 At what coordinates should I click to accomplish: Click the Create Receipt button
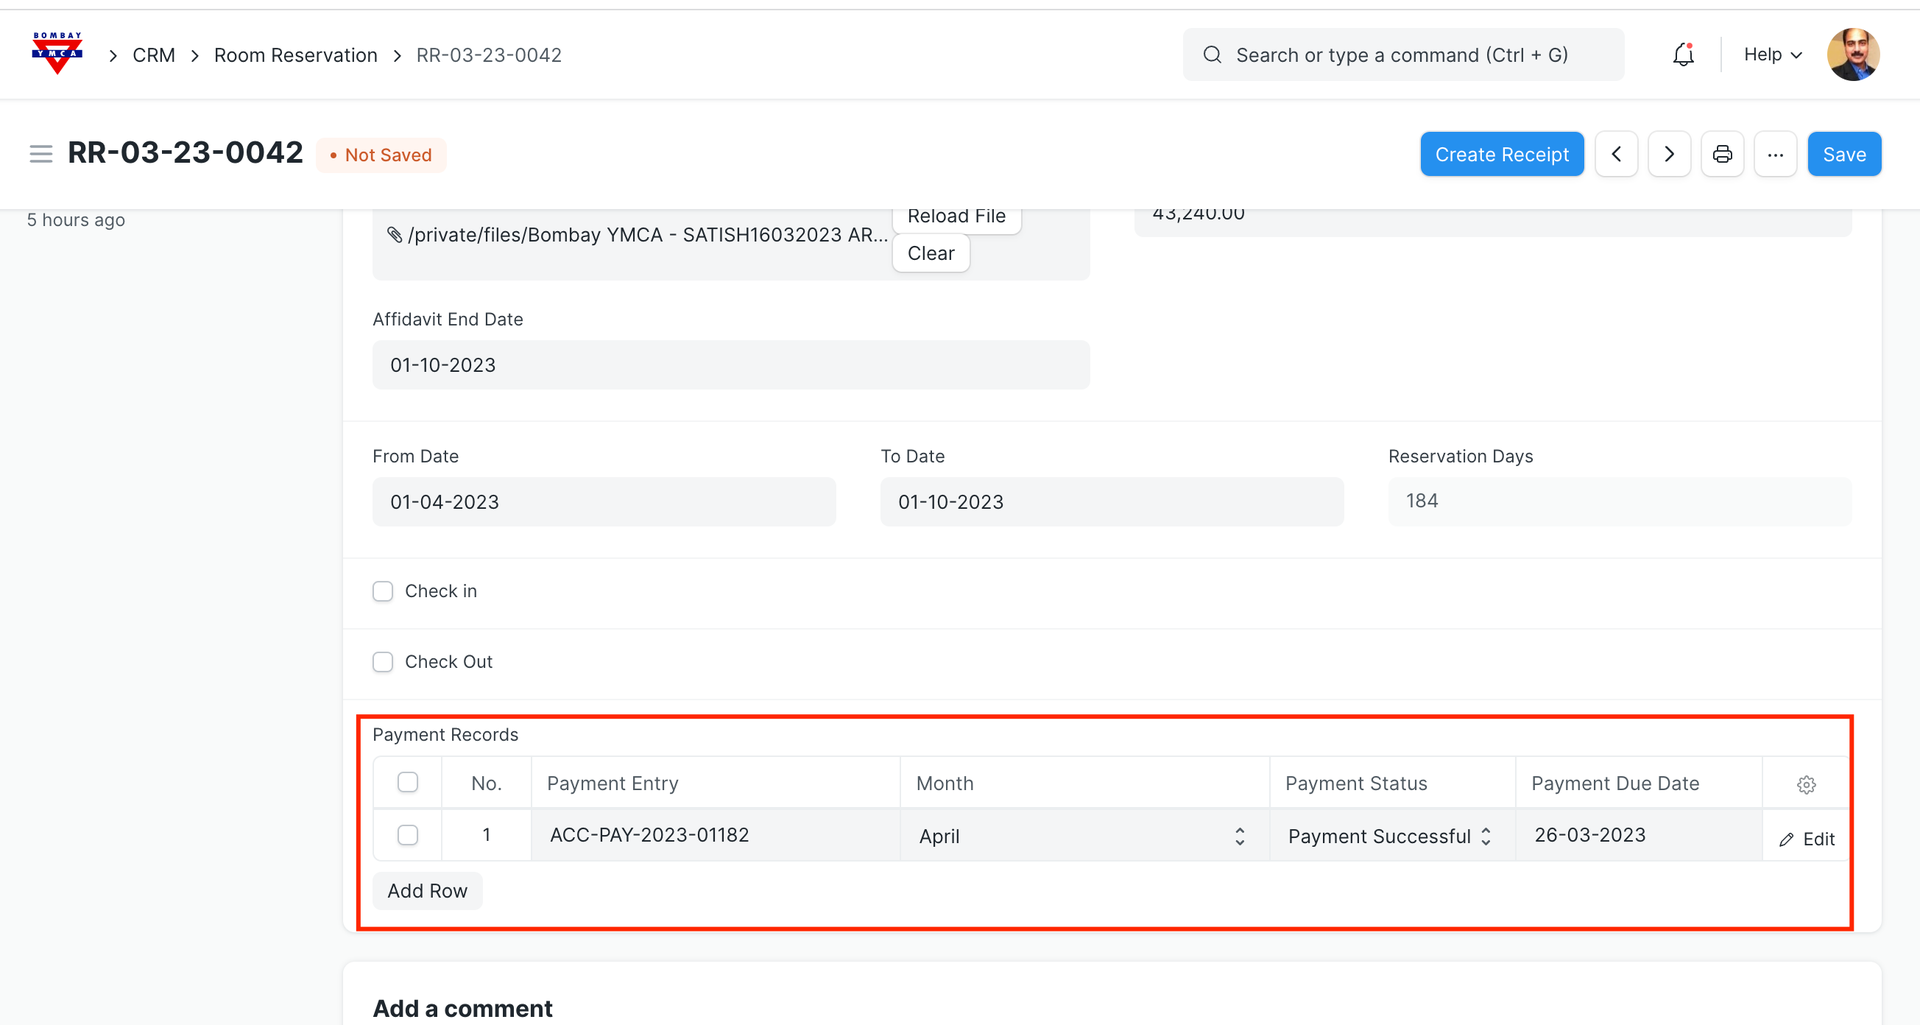point(1501,154)
